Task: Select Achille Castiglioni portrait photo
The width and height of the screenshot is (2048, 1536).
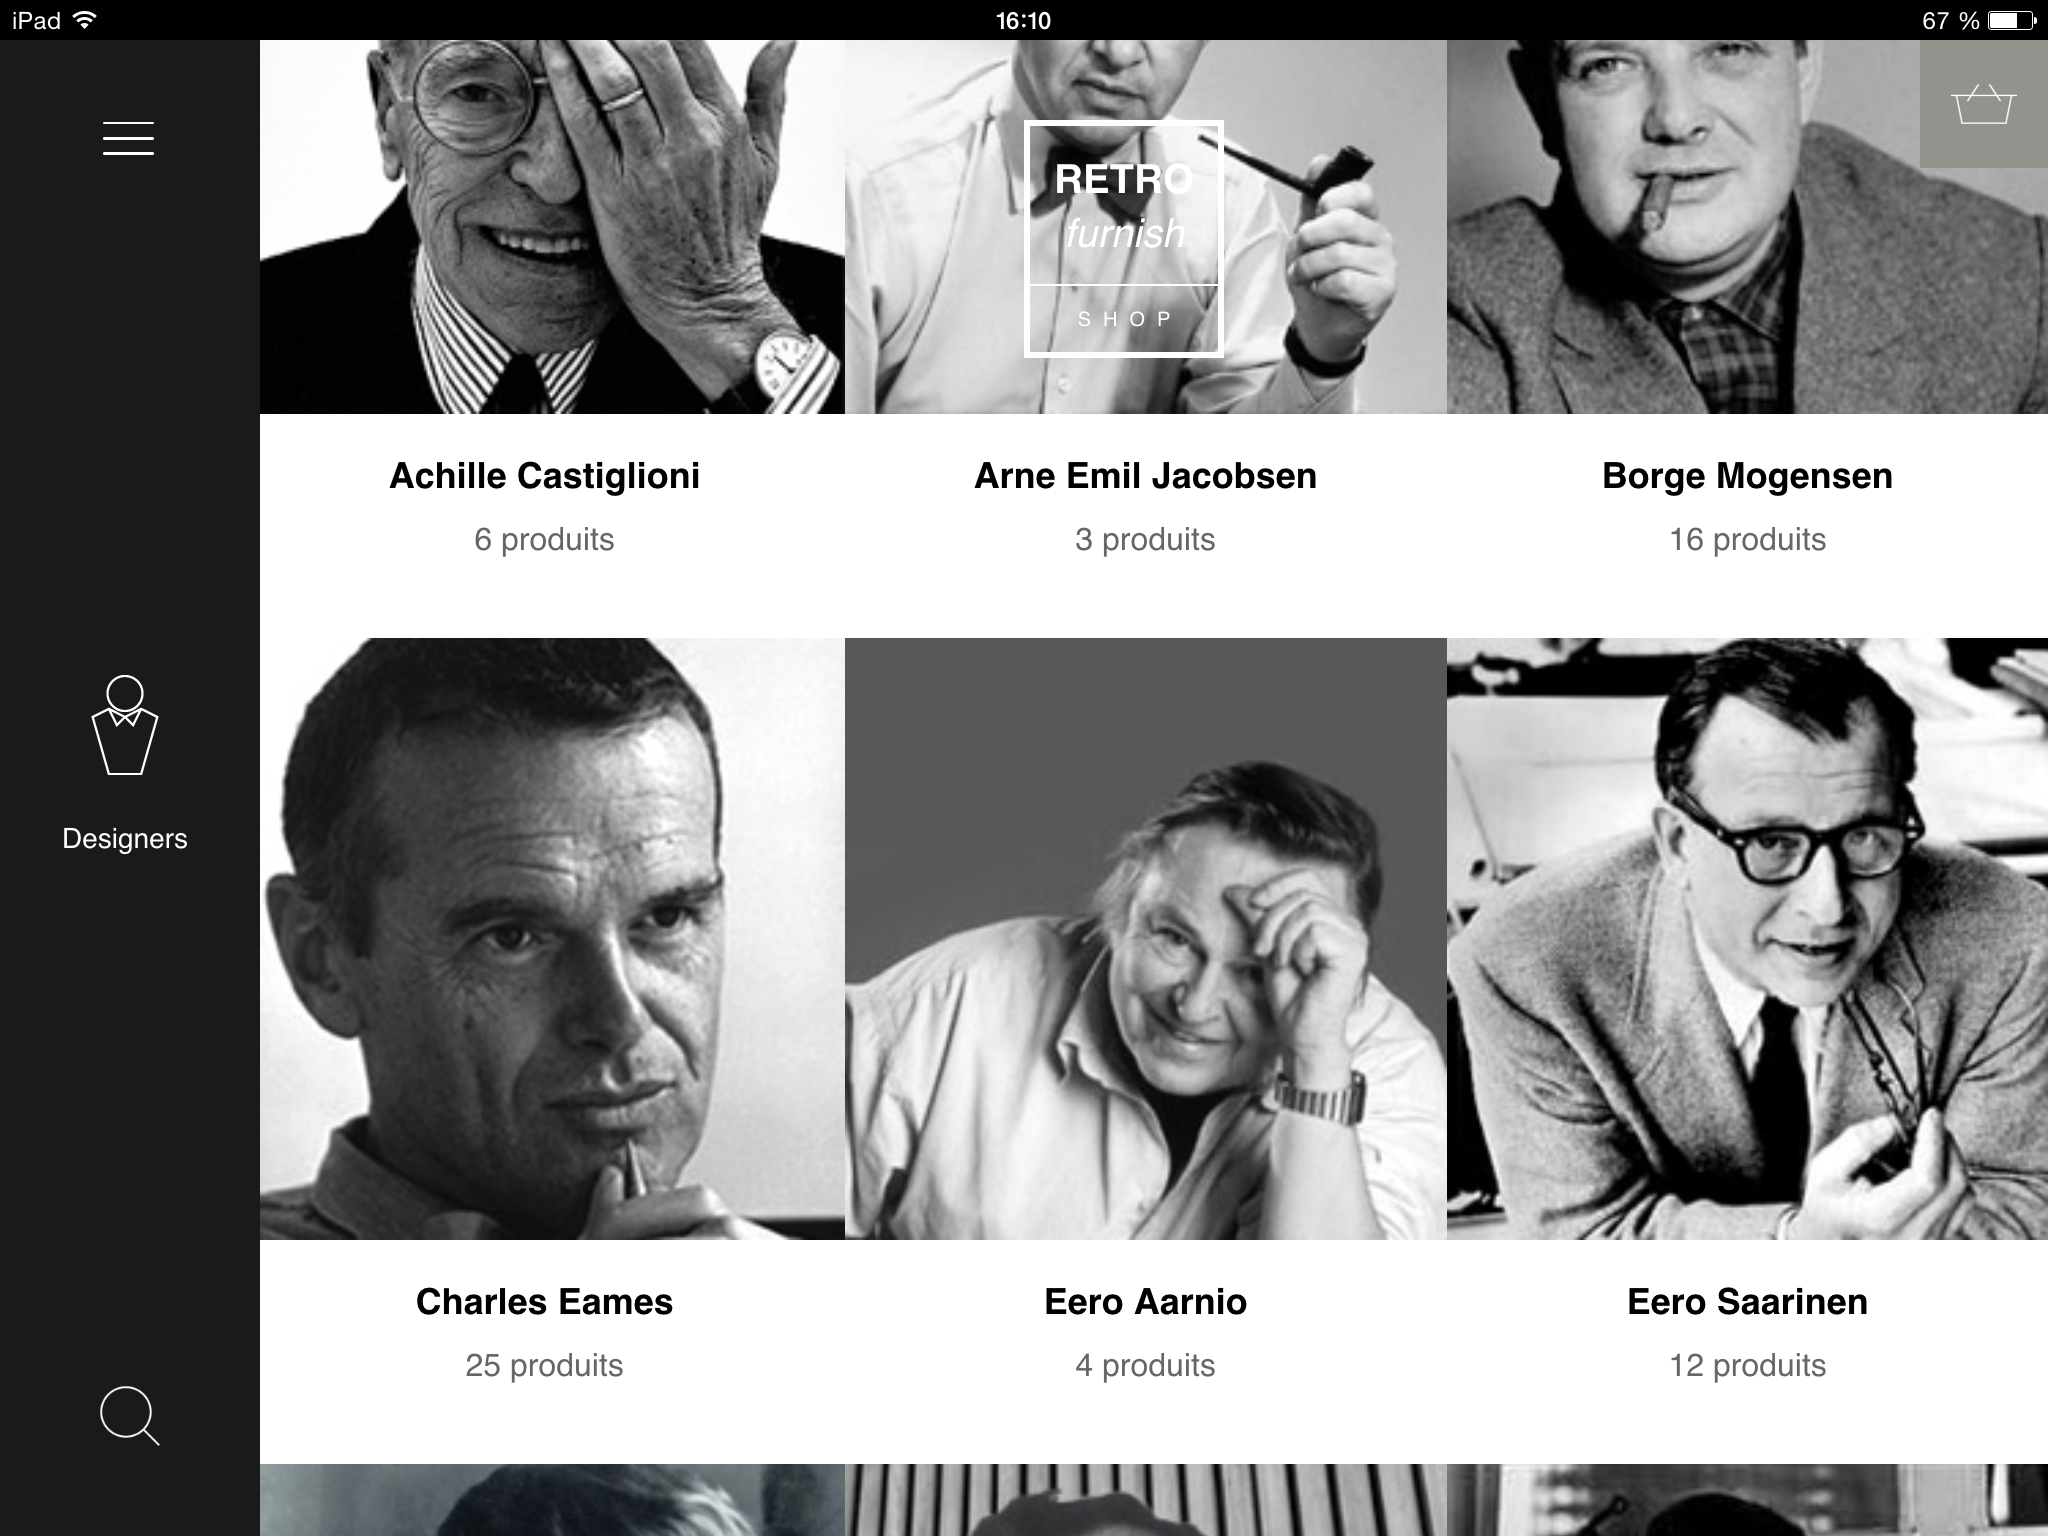Action: click(x=552, y=227)
